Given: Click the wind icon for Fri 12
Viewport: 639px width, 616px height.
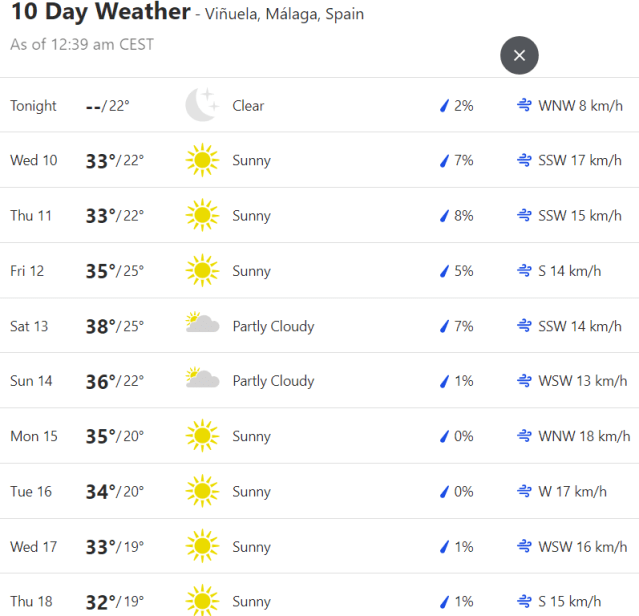Looking at the screenshot, I should [524, 271].
